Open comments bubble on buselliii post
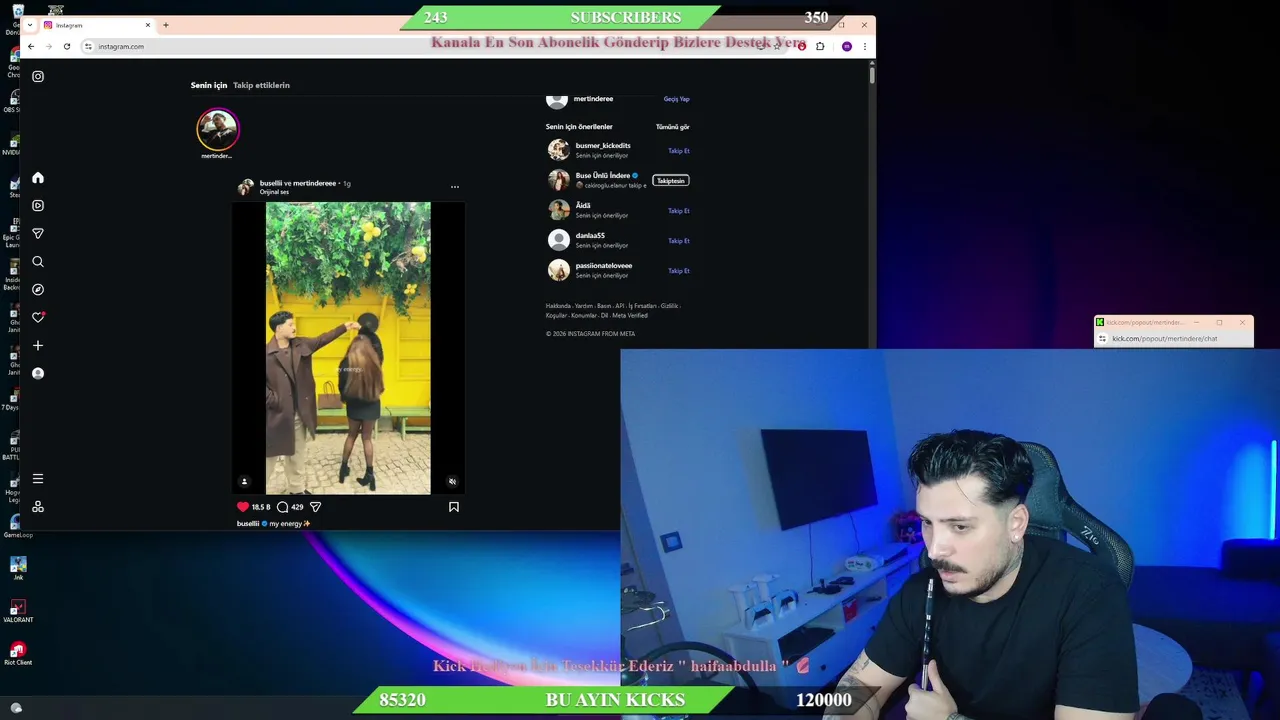 [283, 507]
